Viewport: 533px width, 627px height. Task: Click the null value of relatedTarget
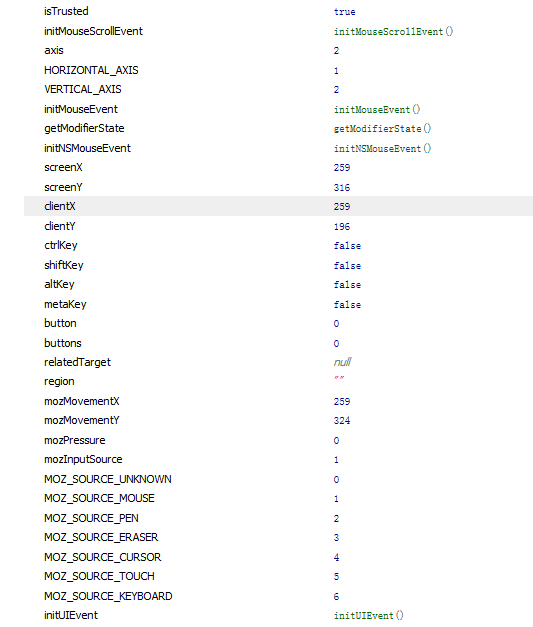click(342, 362)
